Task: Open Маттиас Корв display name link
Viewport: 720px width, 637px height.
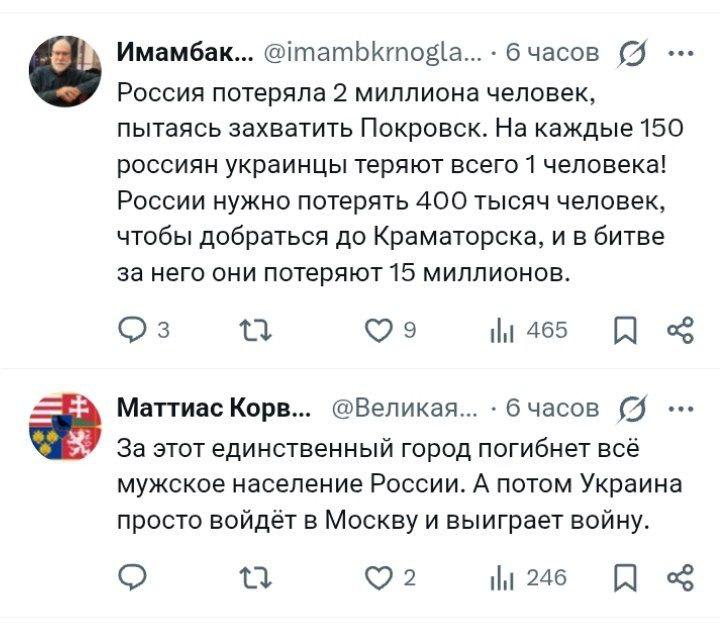Action: (214, 407)
